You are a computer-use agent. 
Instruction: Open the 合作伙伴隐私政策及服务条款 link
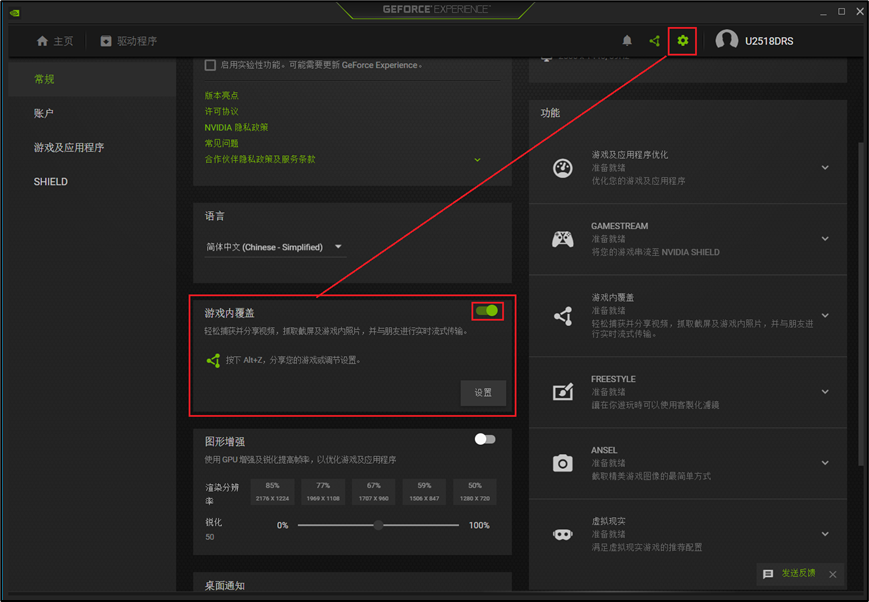pyautogui.click(x=260, y=160)
